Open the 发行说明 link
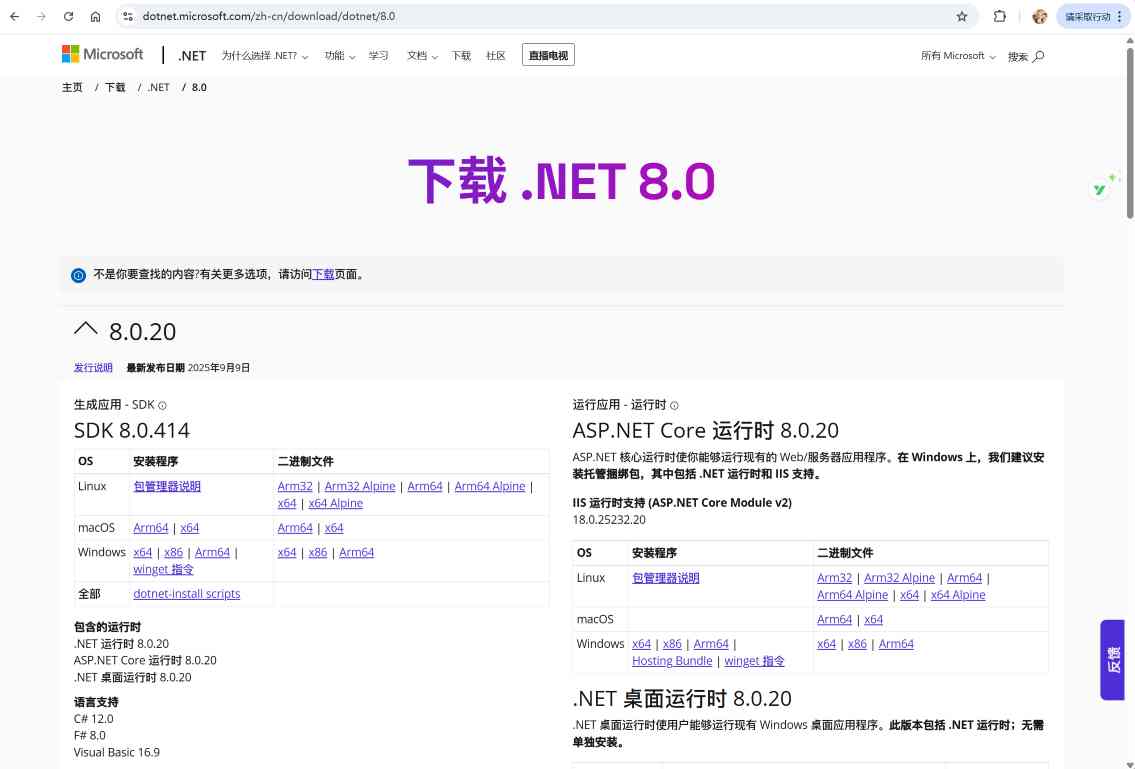Image resolution: width=1135 pixels, height=769 pixels. coord(93,368)
